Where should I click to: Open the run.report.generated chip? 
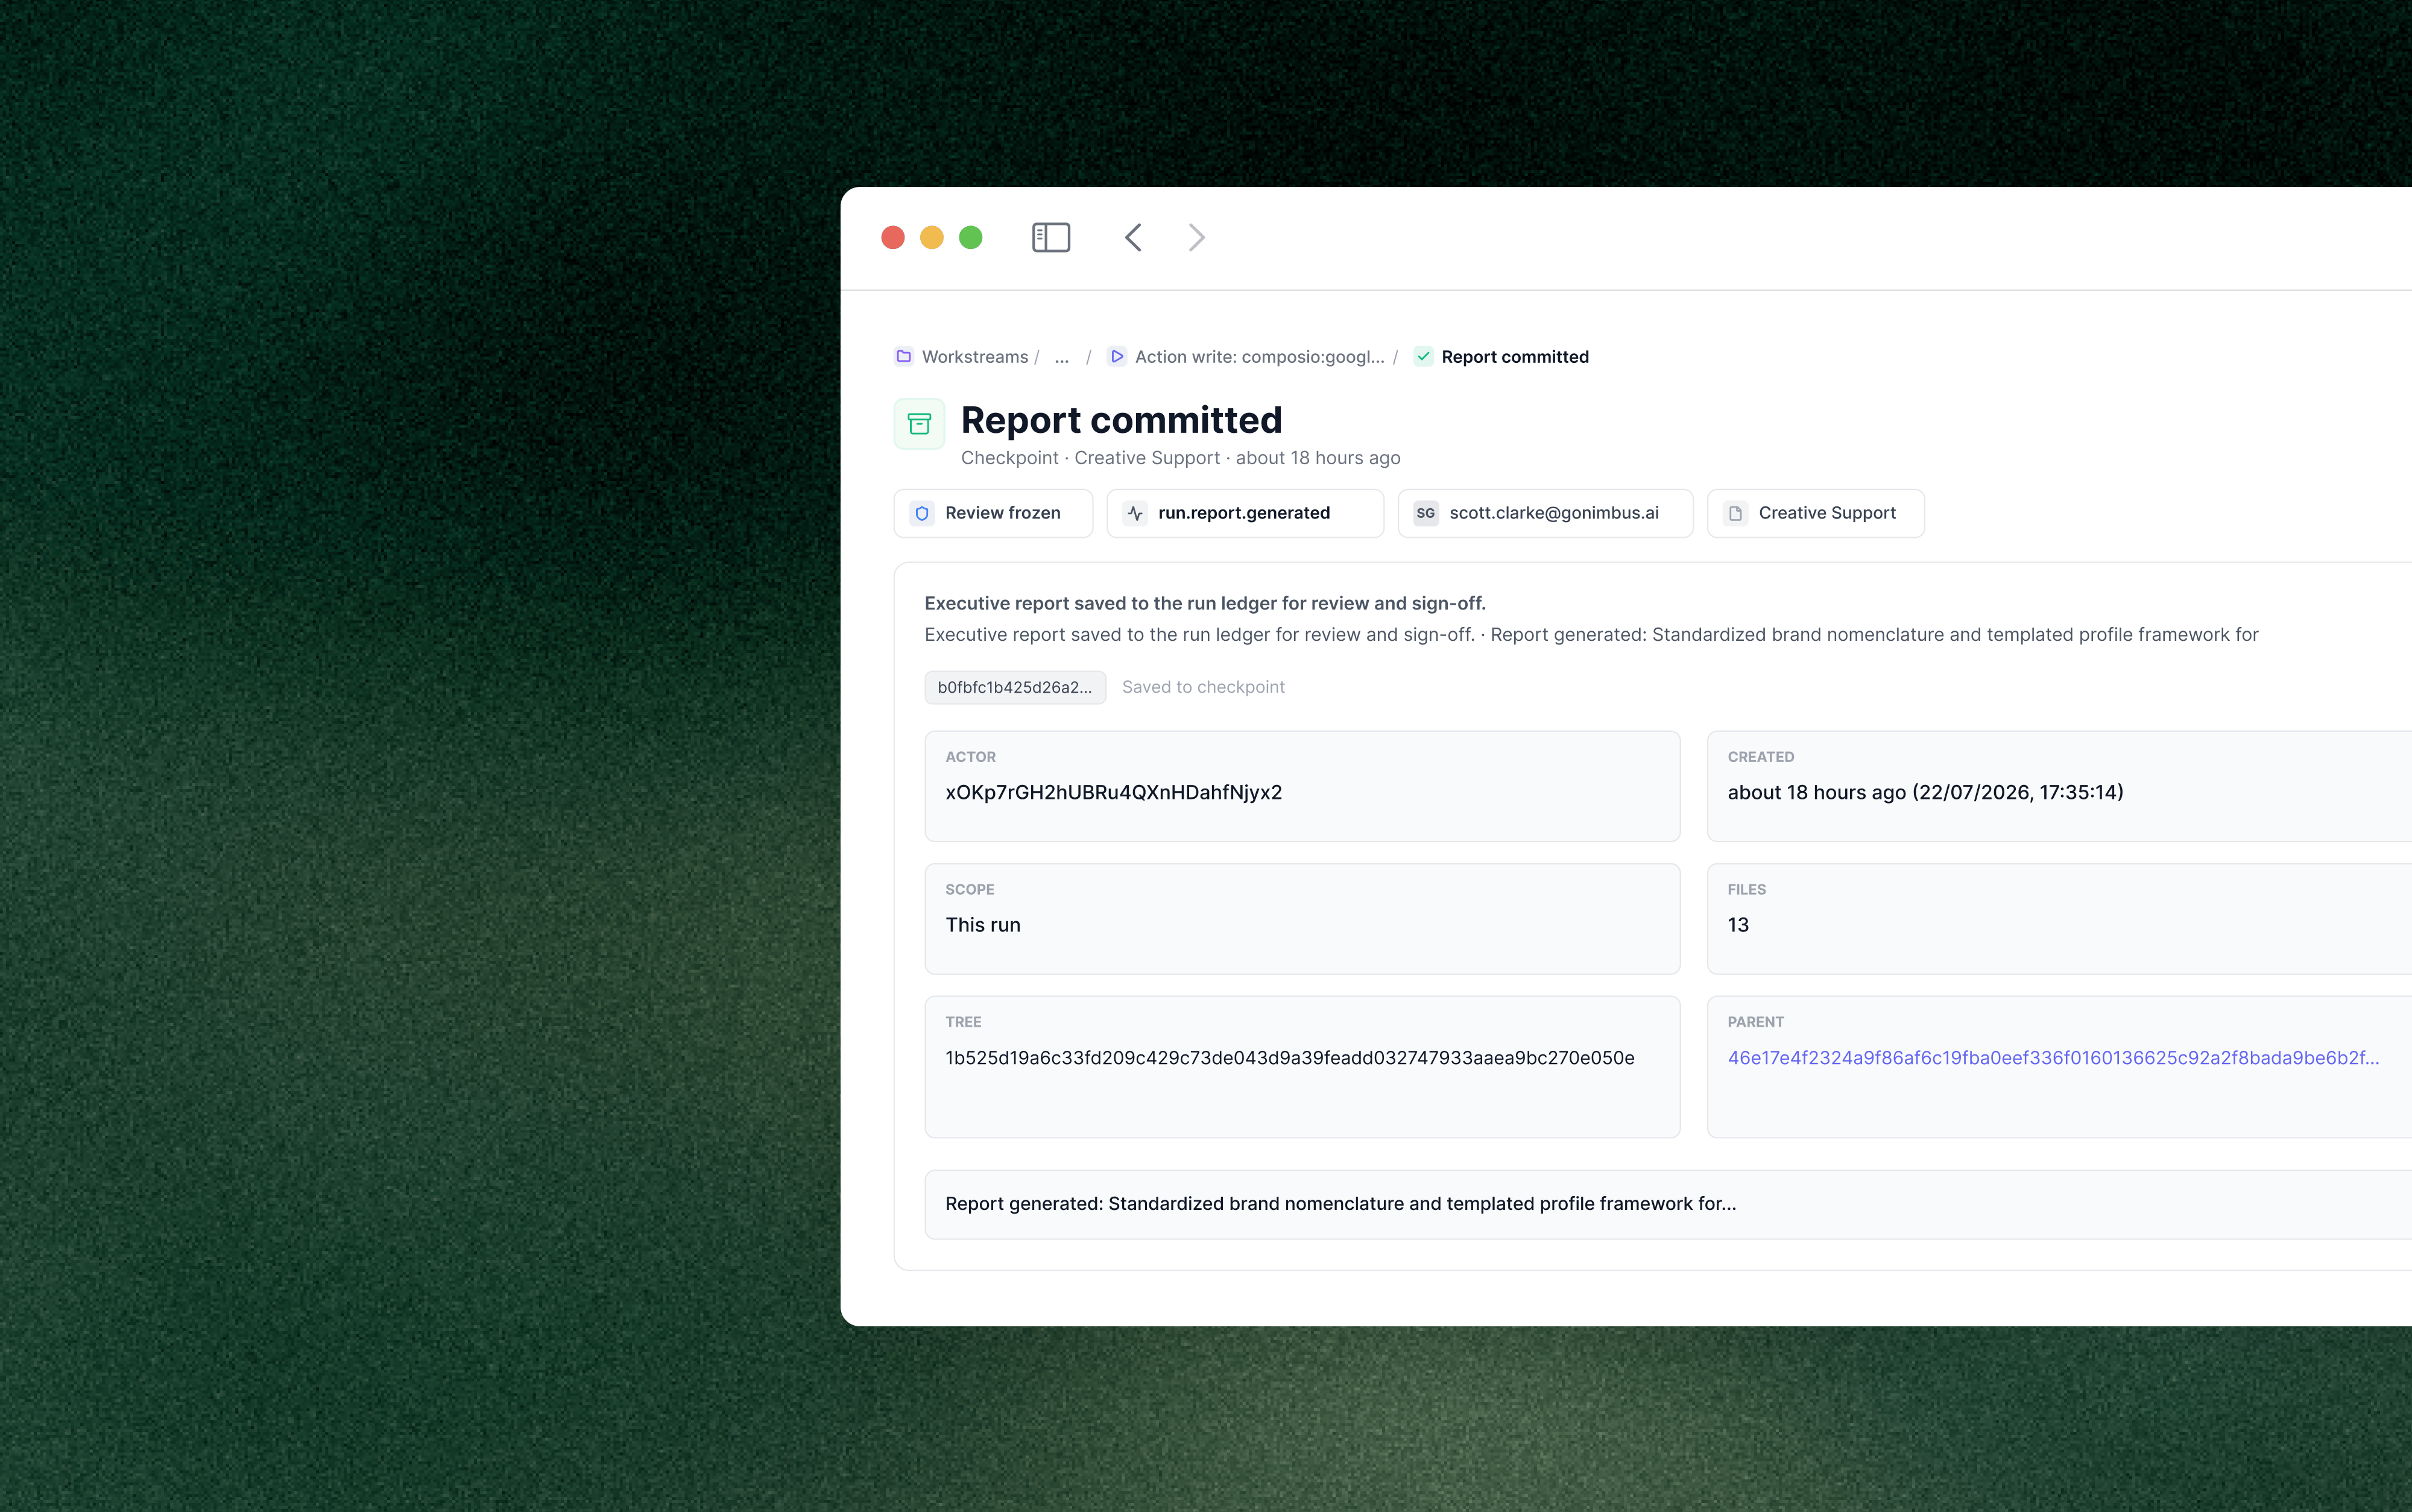(1245, 513)
